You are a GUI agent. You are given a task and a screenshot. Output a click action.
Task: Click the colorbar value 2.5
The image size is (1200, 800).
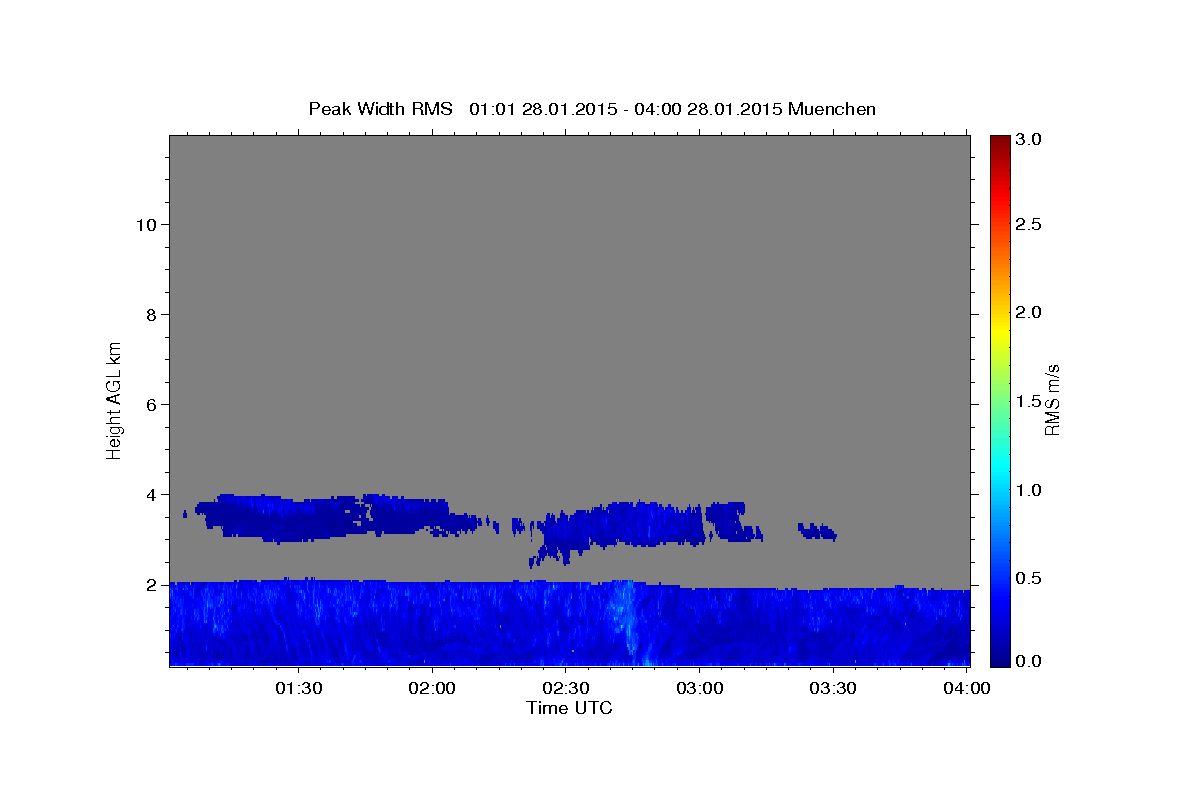pyautogui.click(x=1030, y=225)
